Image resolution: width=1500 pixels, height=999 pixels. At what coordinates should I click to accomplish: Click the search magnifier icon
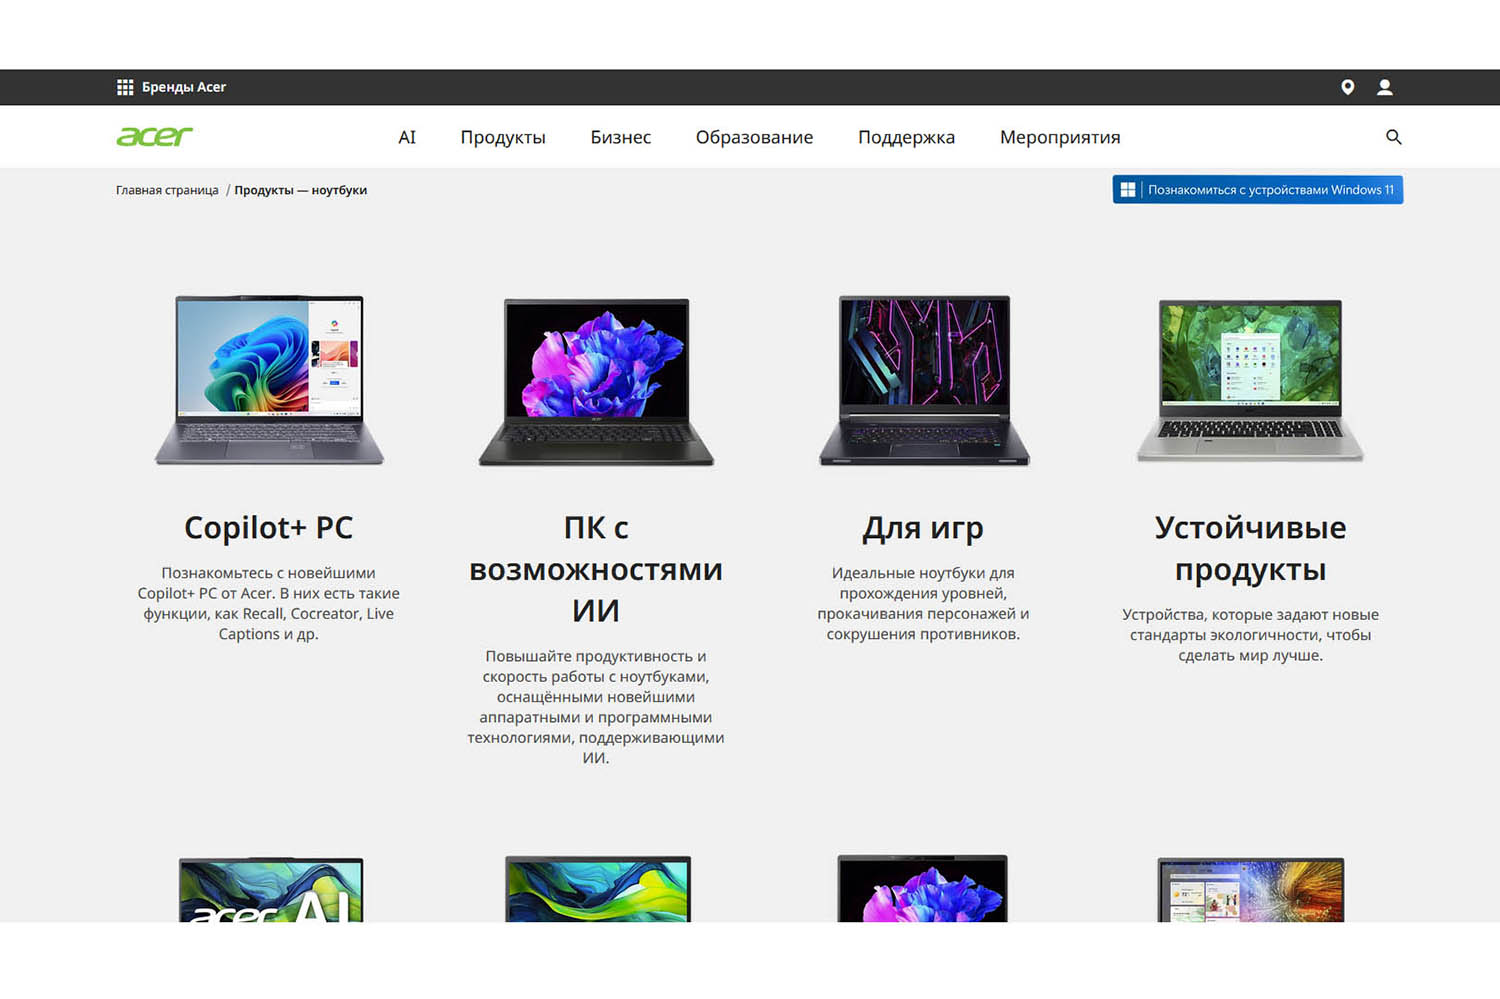[1393, 137]
